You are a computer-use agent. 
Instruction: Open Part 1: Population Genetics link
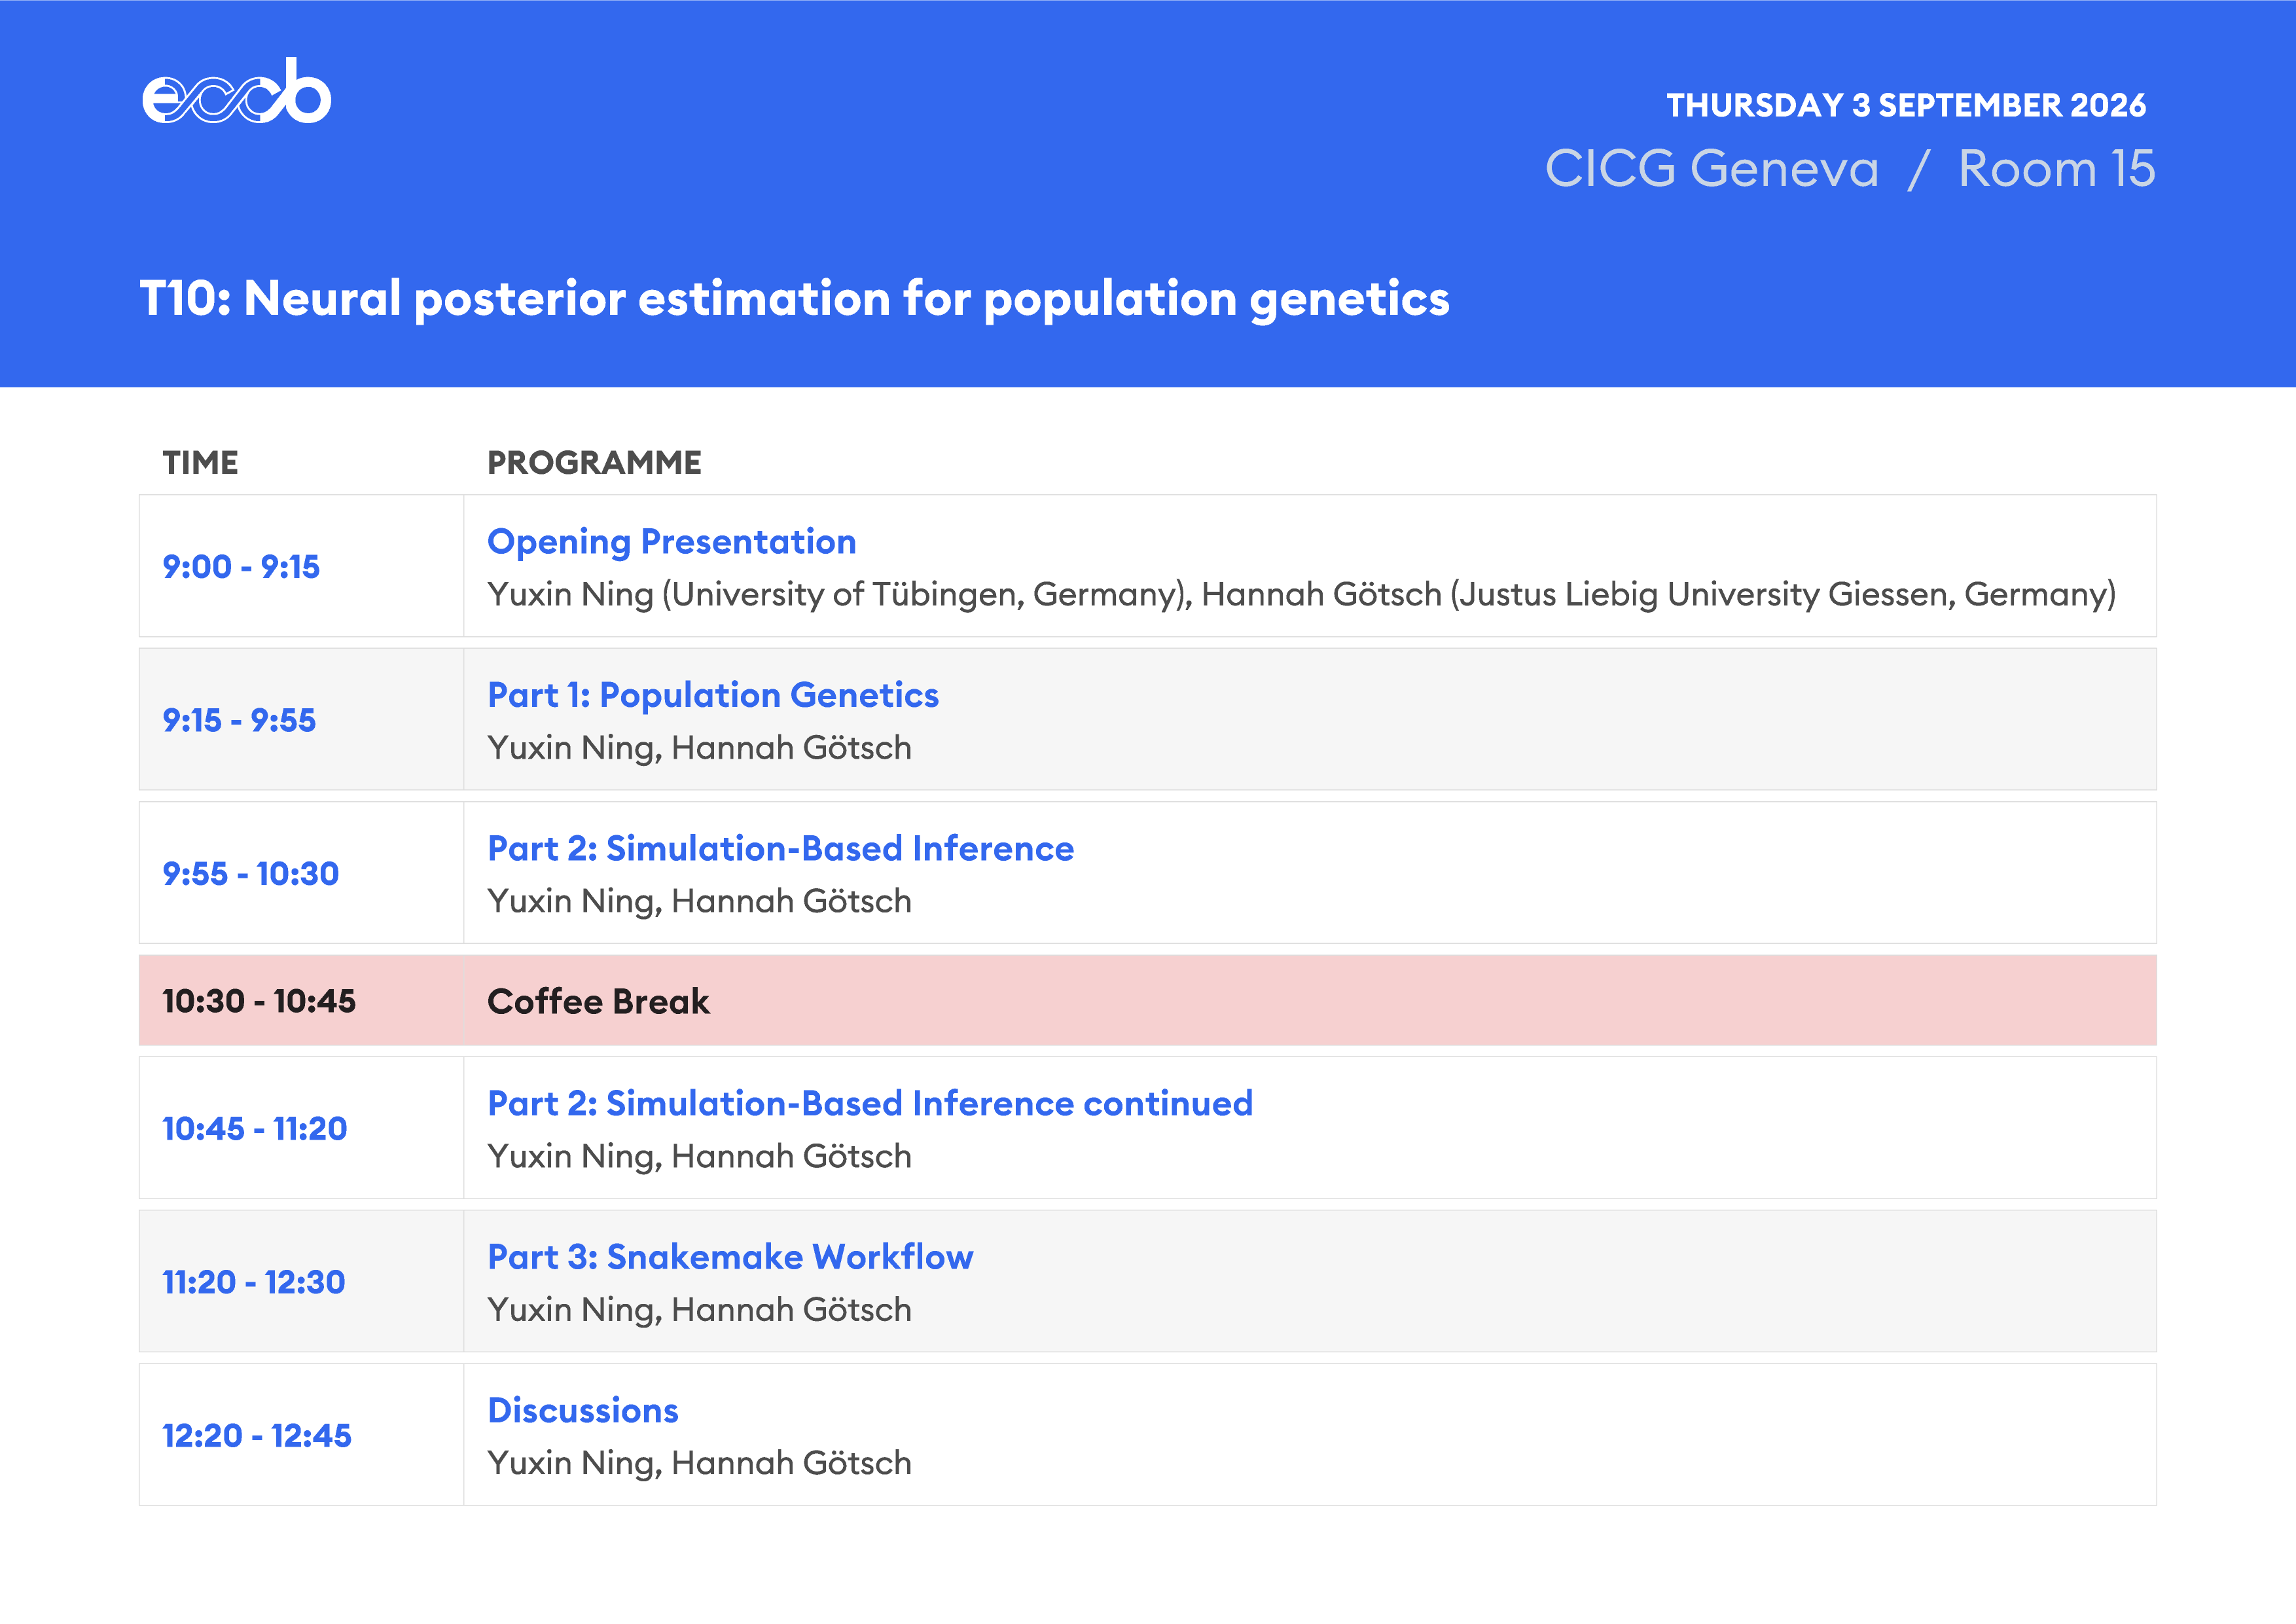(713, 694)
